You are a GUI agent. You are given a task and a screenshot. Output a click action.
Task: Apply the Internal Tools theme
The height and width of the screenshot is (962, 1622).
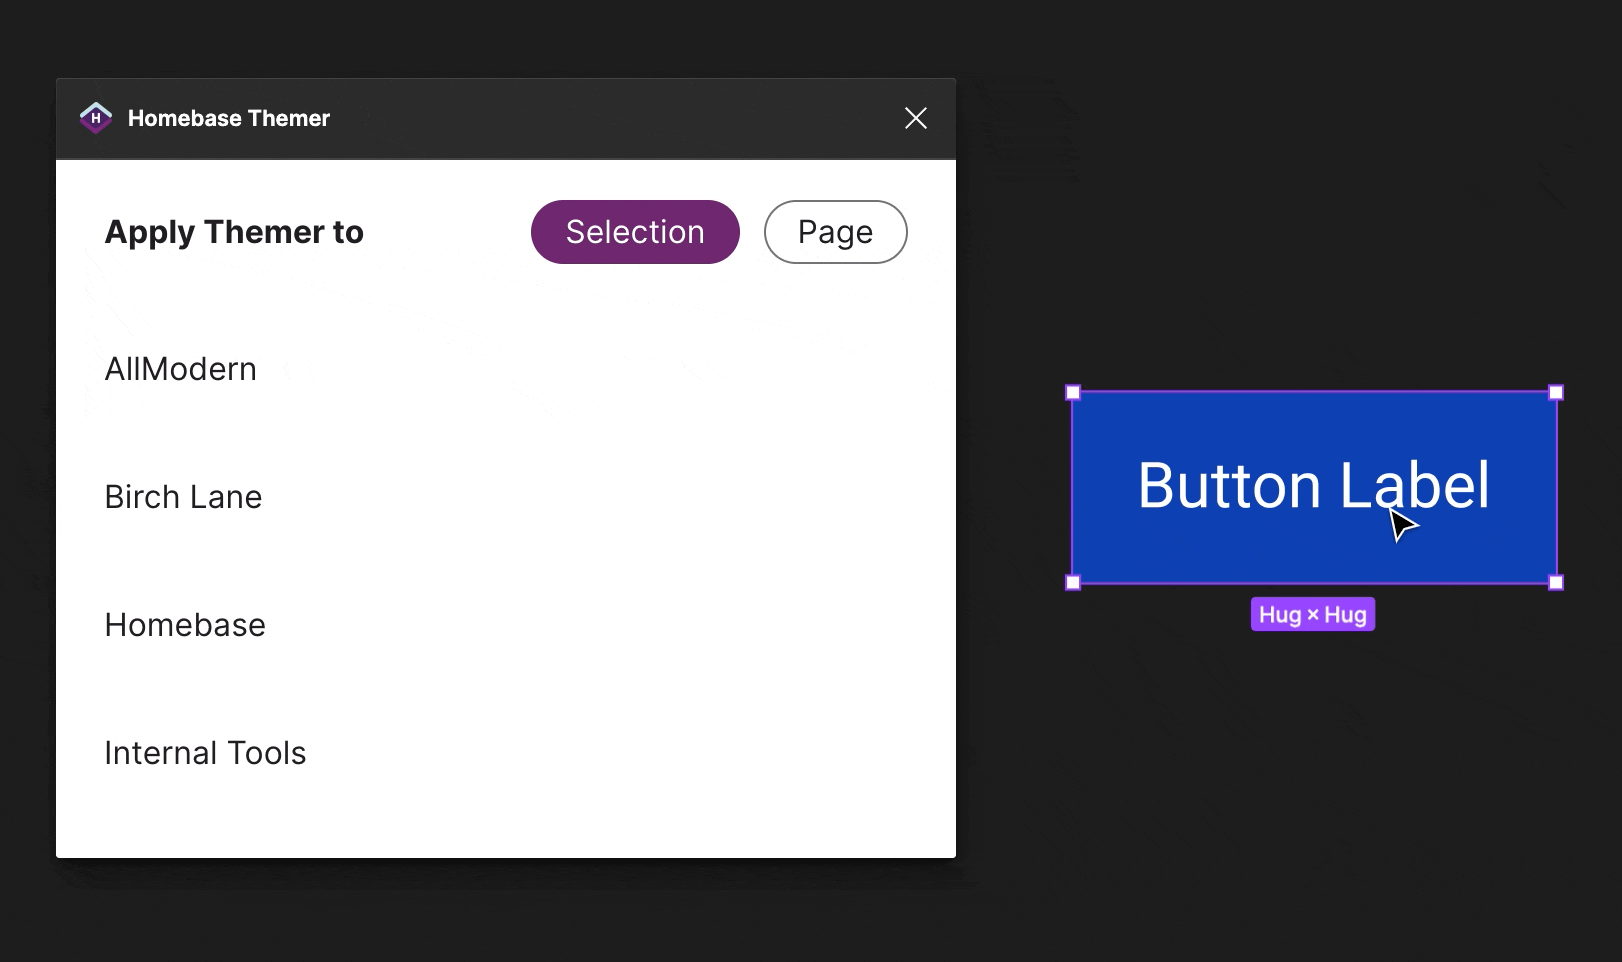[x=205, y=752]
